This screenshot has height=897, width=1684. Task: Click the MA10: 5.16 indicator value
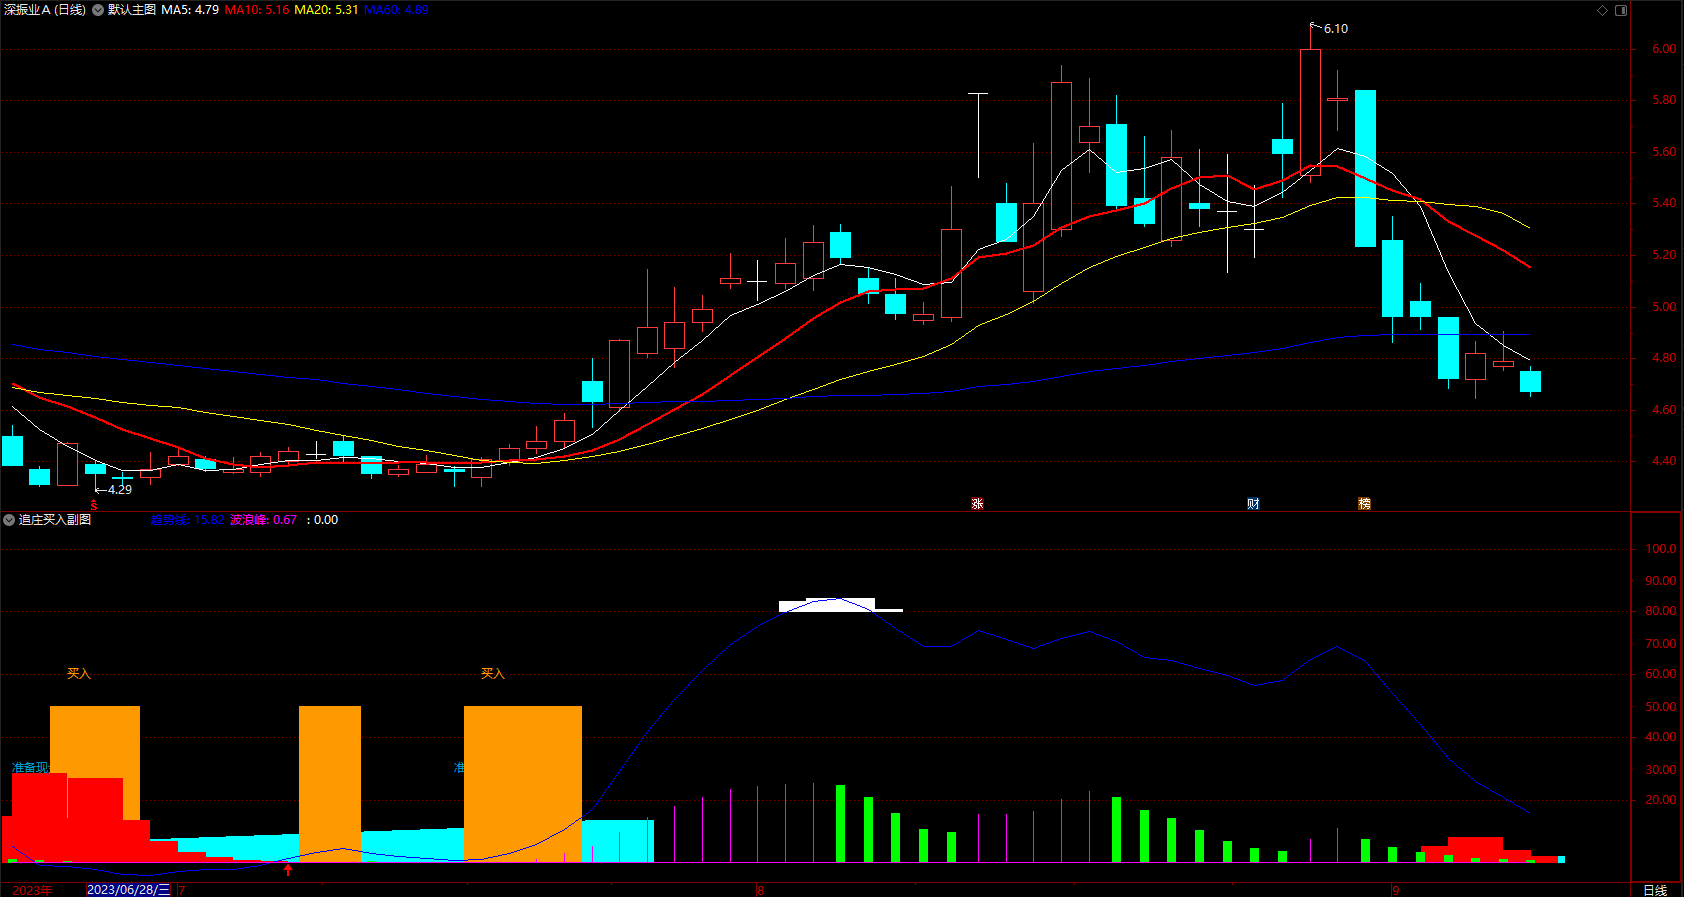(257, 10)
